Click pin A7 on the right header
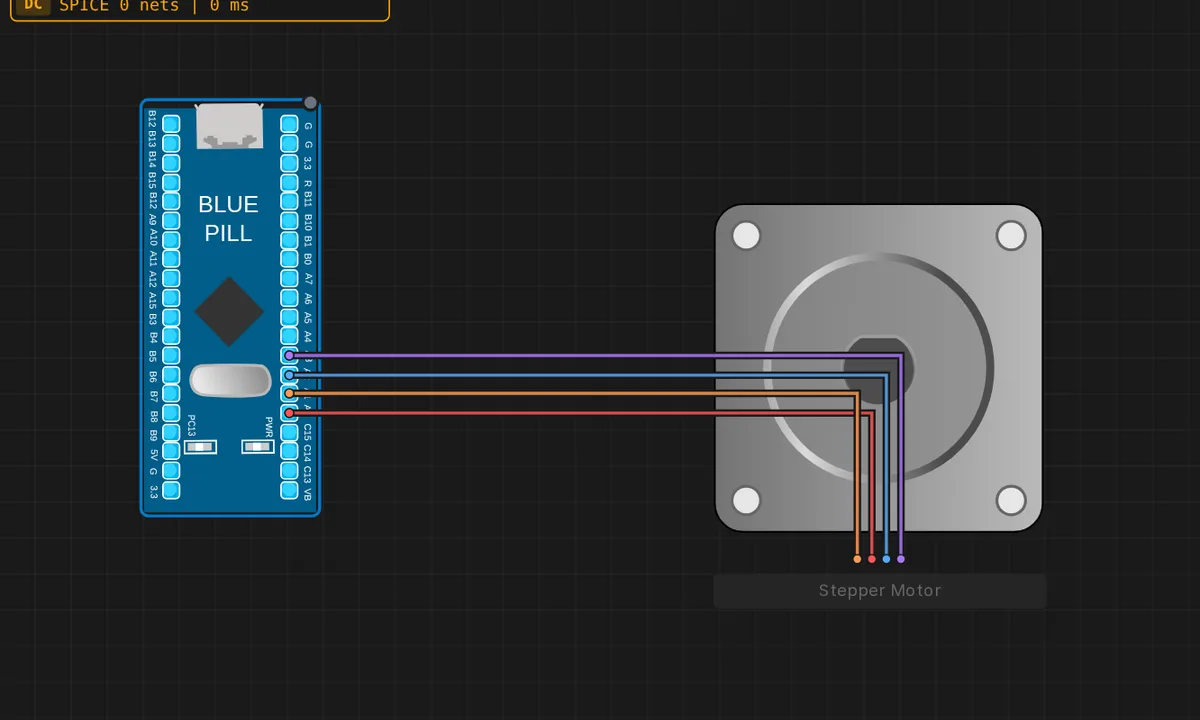The height and width of the screenshot is (720, 1200). point(289,278)
